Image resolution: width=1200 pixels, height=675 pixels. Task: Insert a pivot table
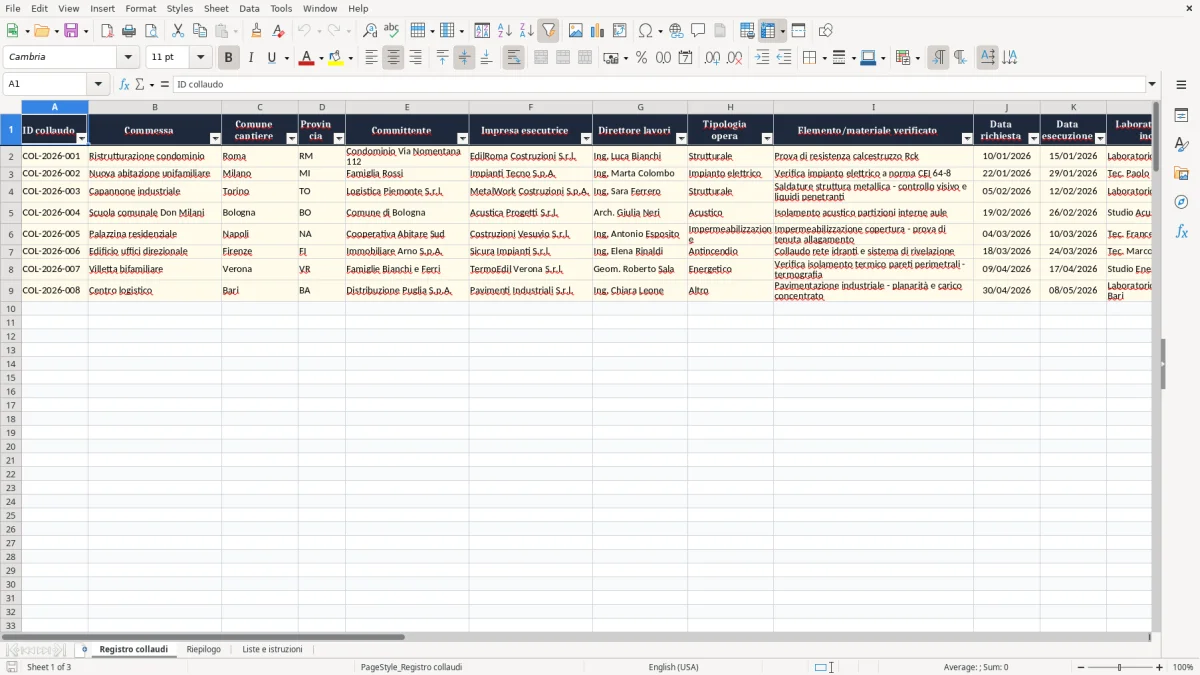coord(619,31)
